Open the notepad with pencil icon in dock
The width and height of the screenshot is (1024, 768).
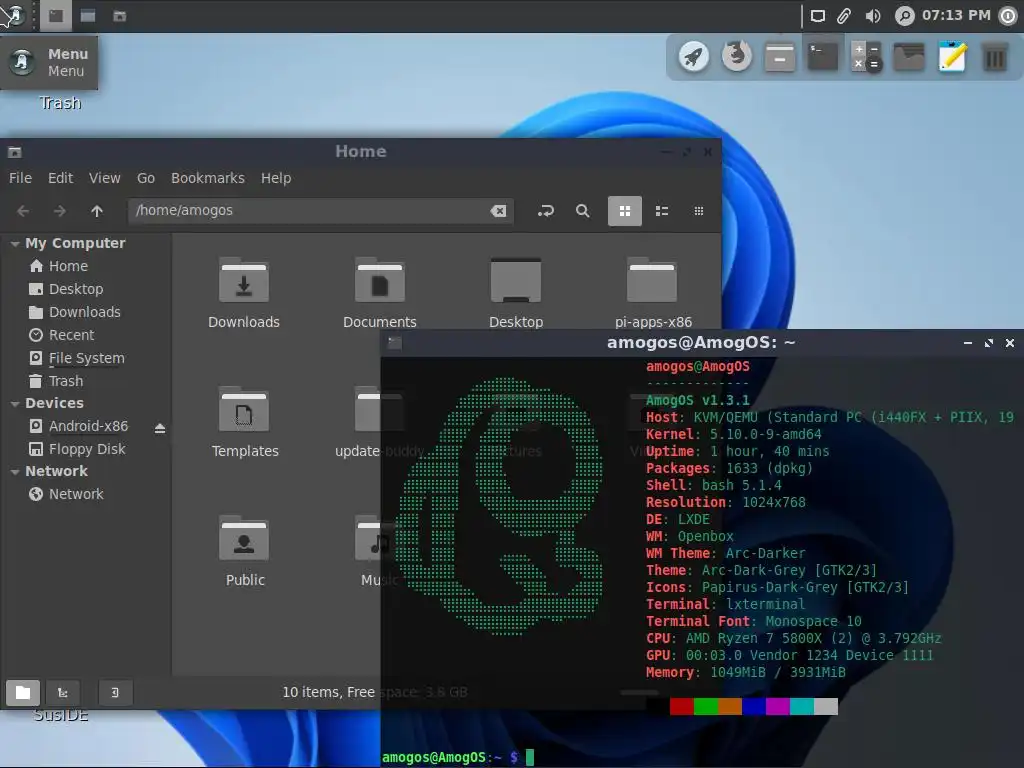point(952,57)
